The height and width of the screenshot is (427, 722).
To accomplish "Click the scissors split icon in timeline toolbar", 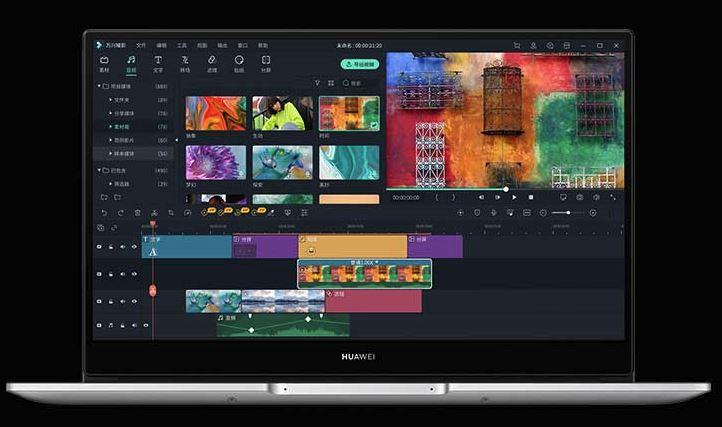I will click(154, 213).
